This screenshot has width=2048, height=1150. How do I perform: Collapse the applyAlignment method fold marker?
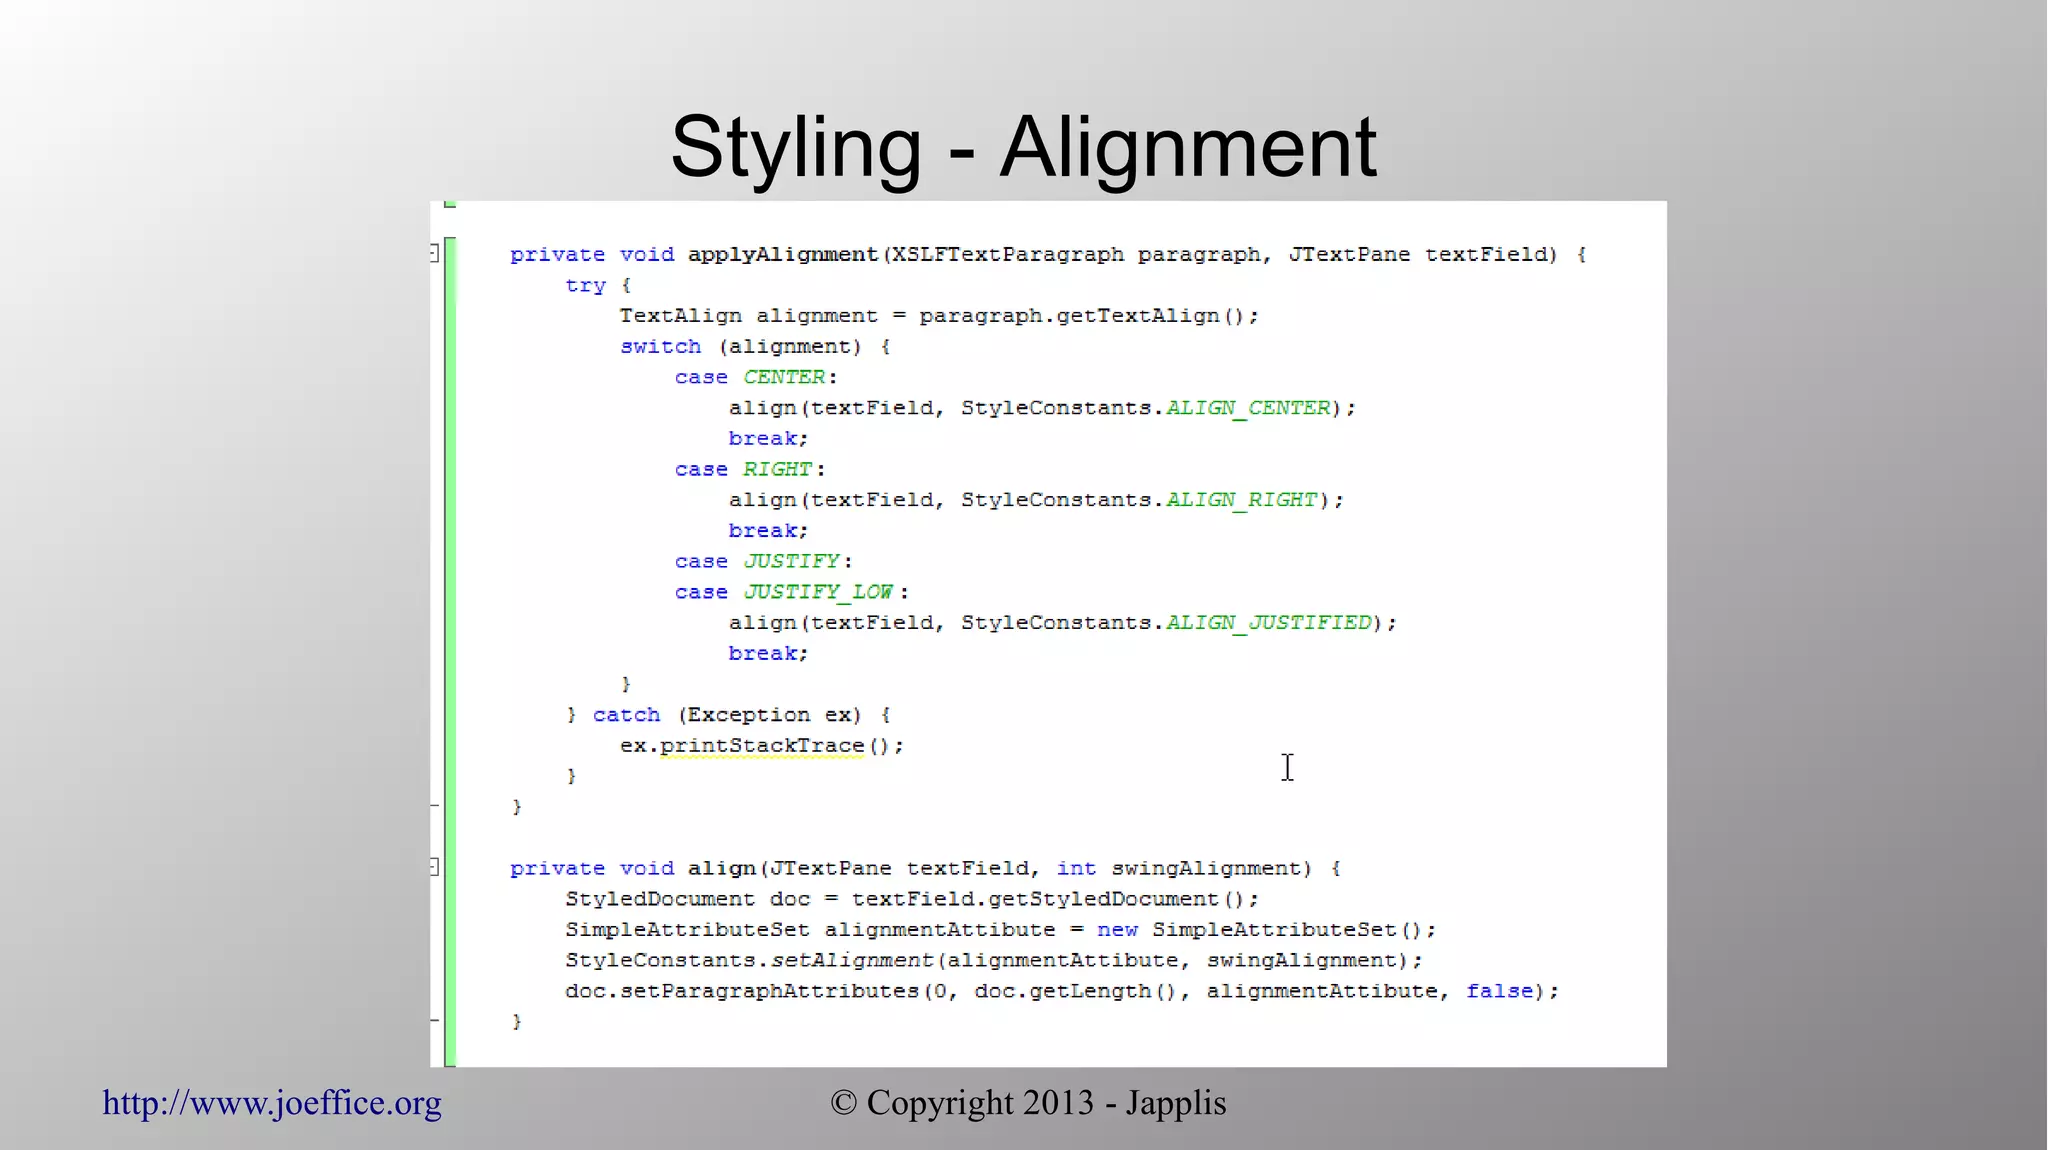[x=435, y=253]
